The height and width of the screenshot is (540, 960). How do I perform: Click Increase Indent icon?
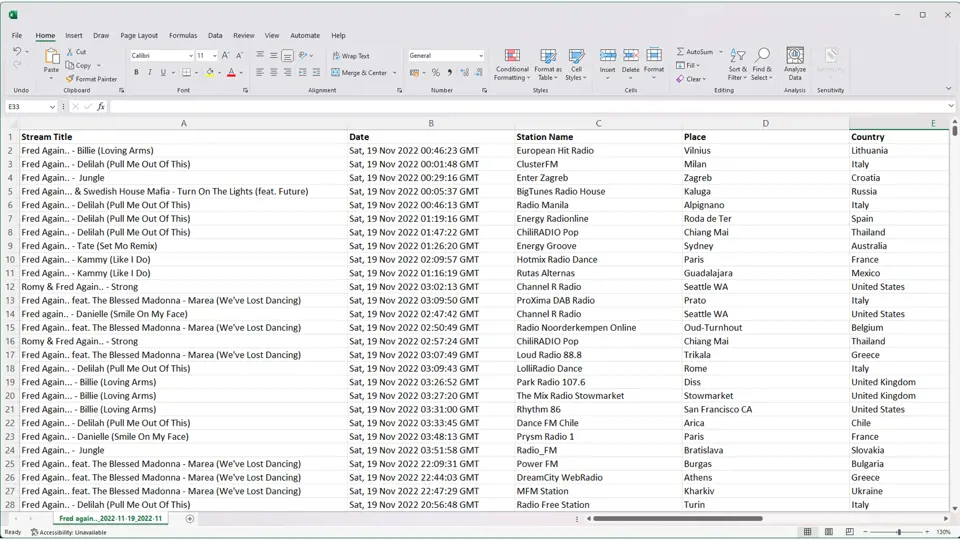(316, 72)
